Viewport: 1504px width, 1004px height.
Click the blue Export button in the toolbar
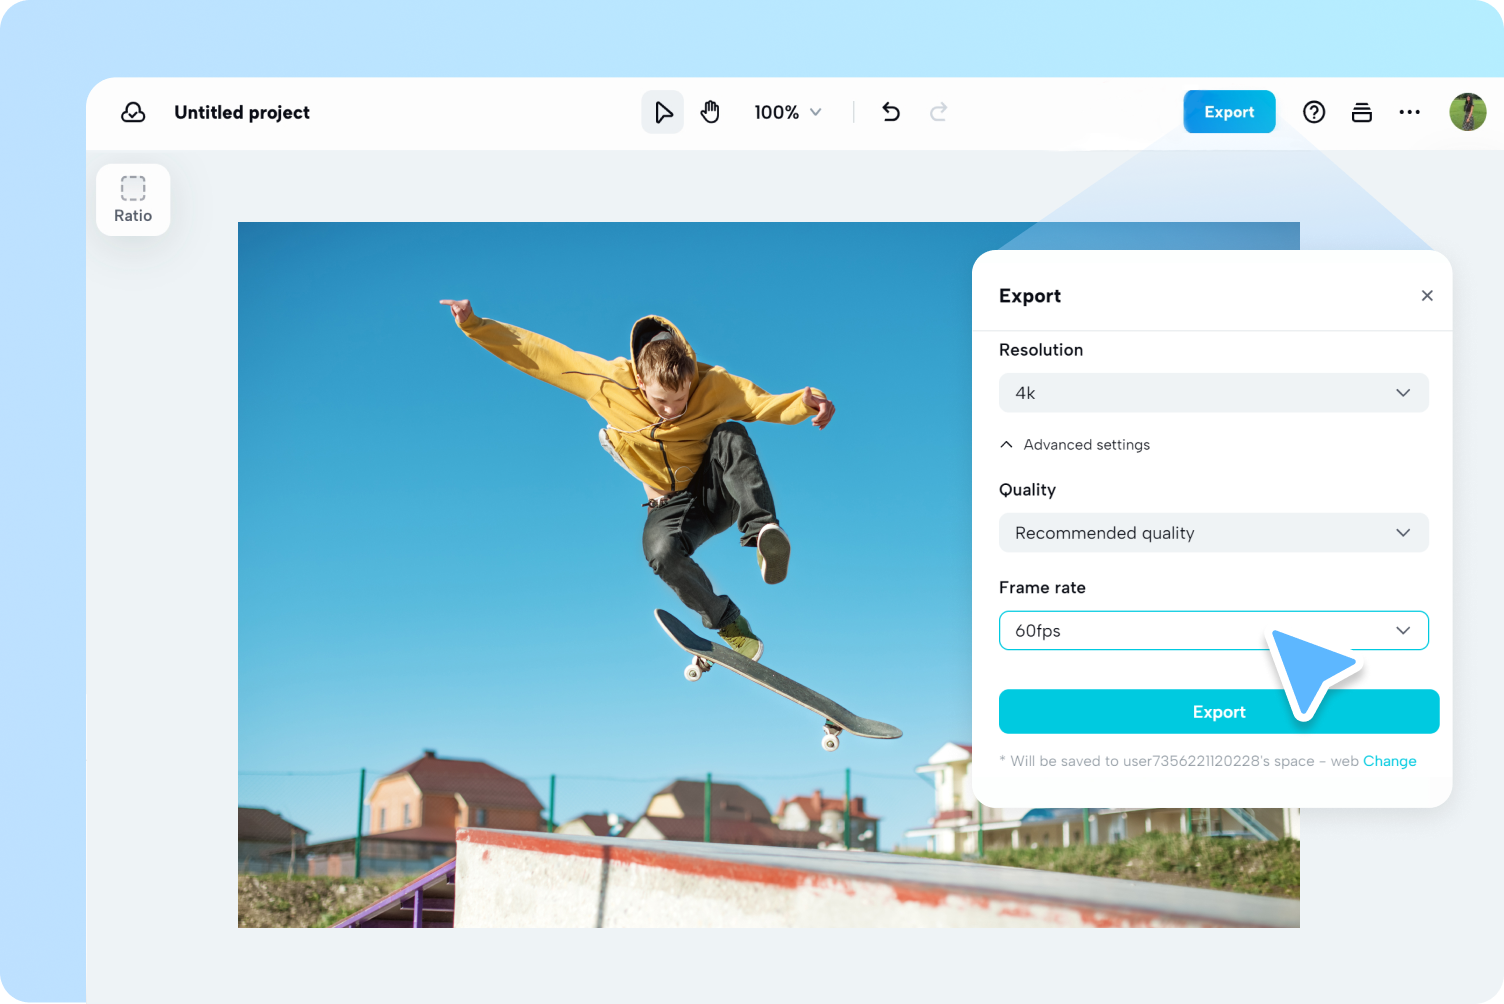pyautogui.click(x=1229, y=111)
